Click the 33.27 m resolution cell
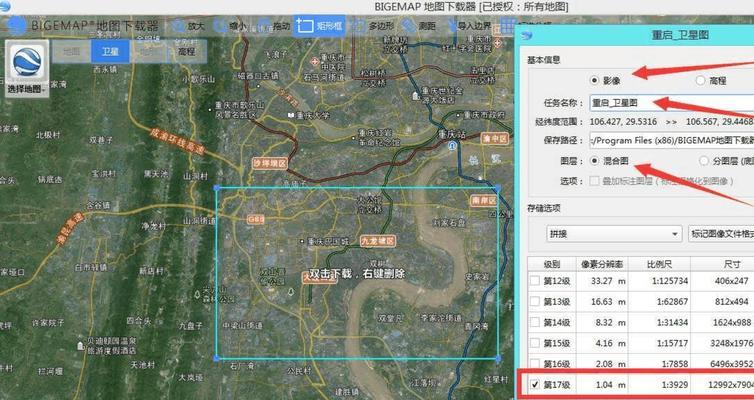754x400 pixels. (602, 281)
